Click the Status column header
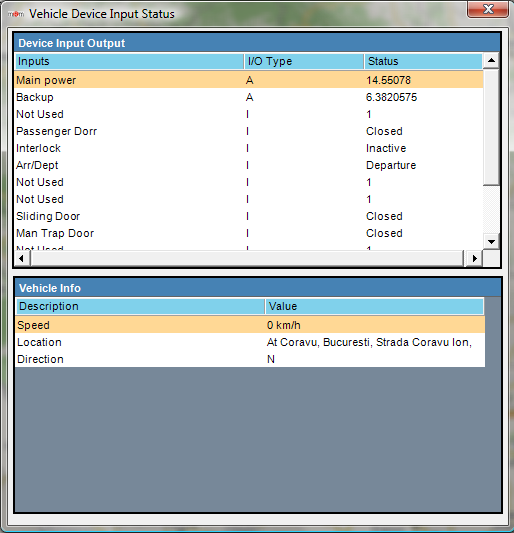This screenshot has height=533, width=514. click(x=423, y=62)
